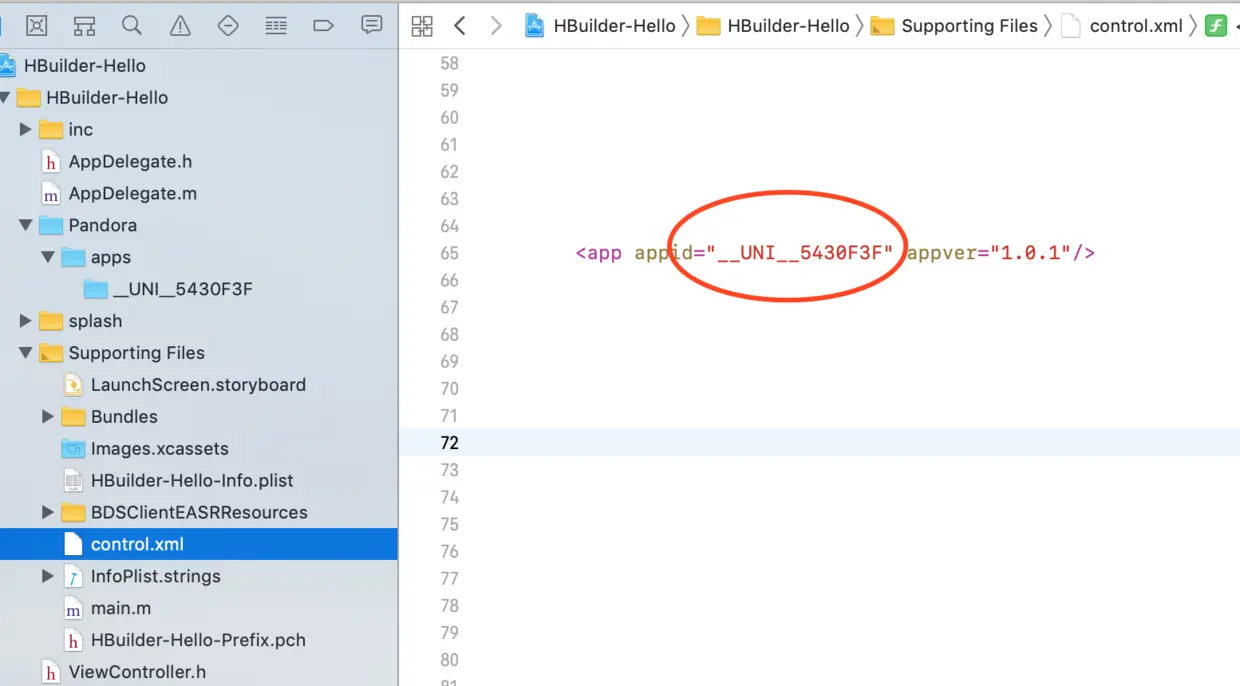Click the appver attribute name
The height and width of the screenshot is (686, 1240).
[941, 254]
